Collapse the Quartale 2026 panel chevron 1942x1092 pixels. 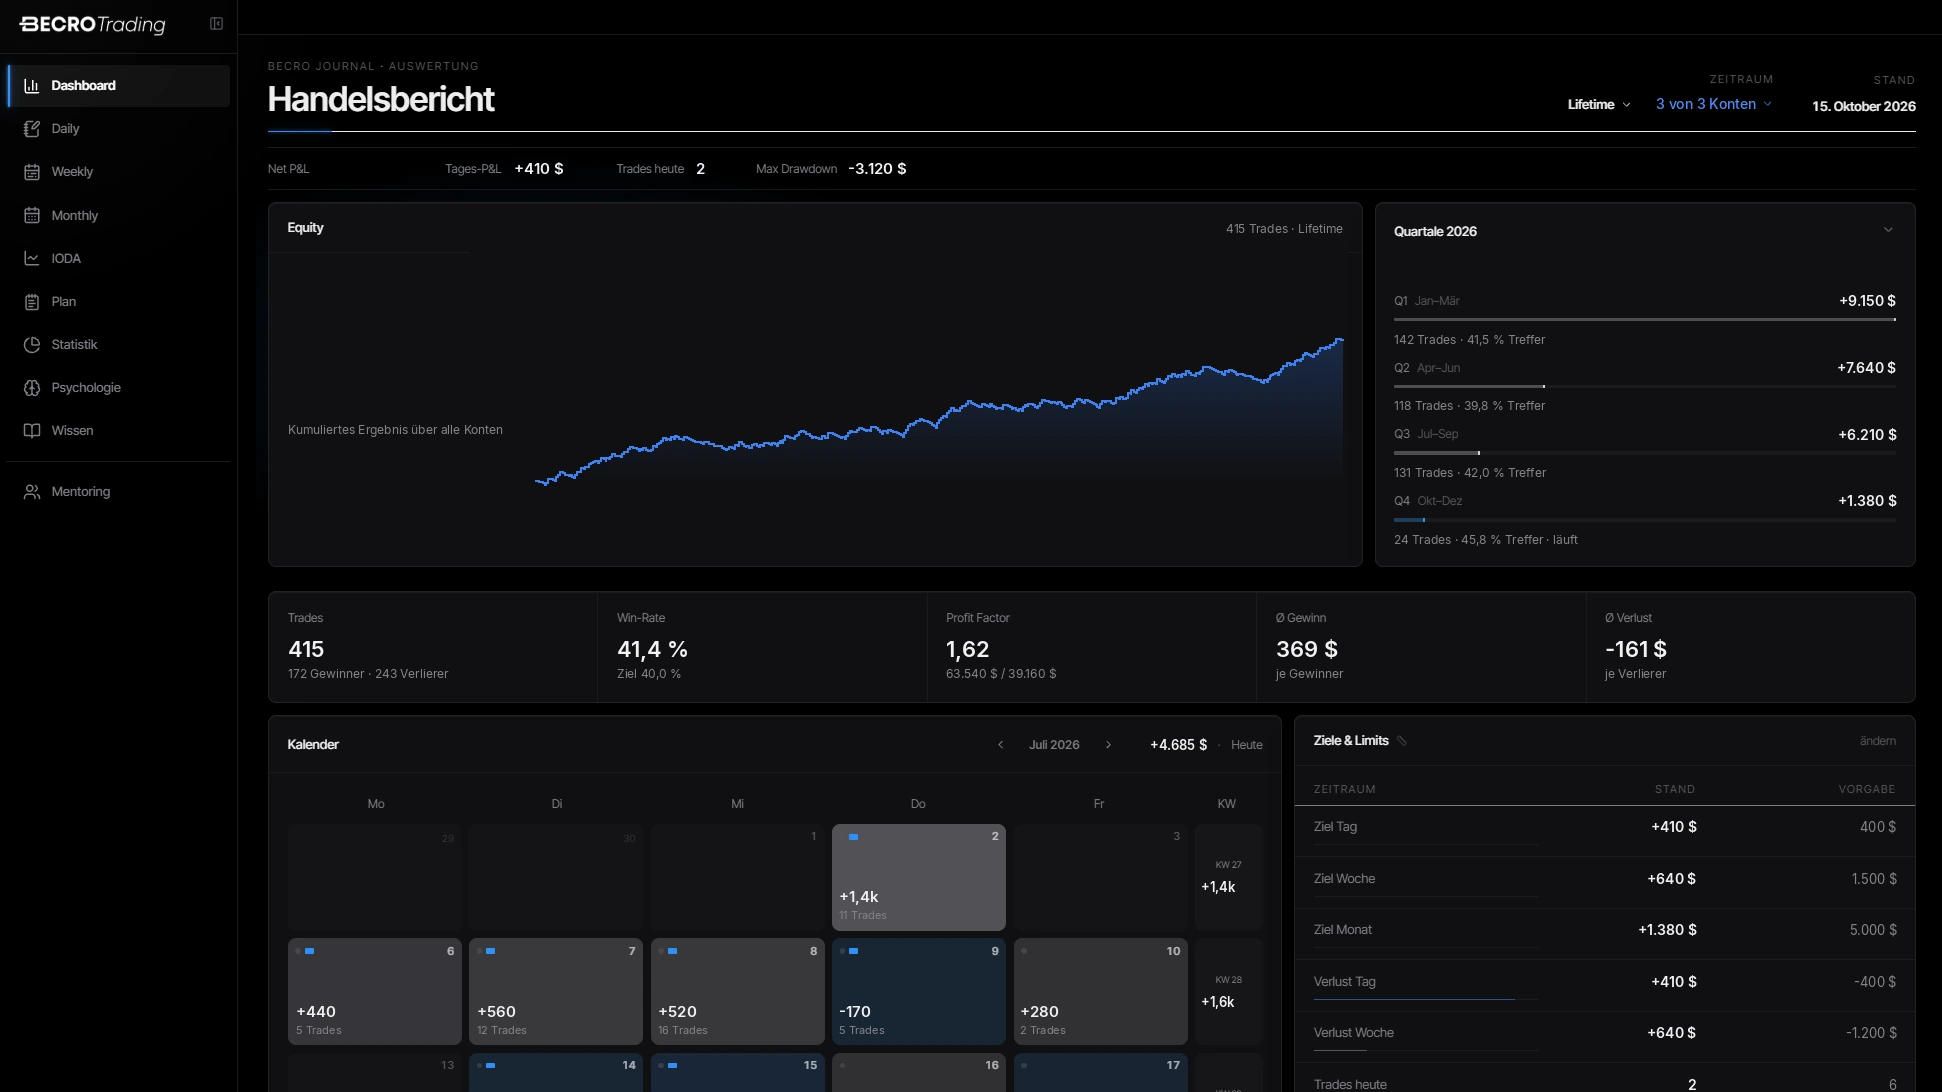coord(1888,230)
